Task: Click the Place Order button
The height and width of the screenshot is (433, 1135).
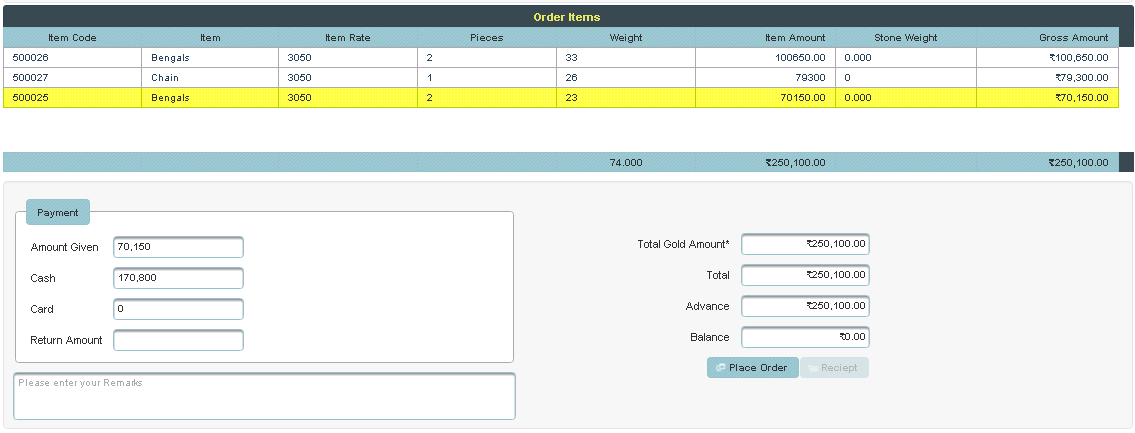Action: pyautogui.click(x=752, y=368)
